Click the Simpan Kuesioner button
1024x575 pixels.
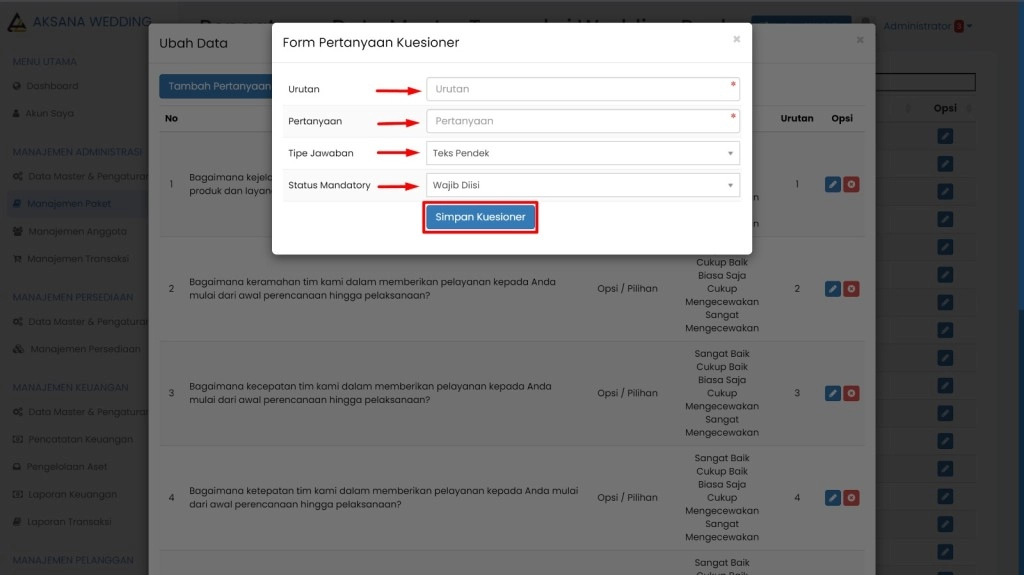(480, 217)
